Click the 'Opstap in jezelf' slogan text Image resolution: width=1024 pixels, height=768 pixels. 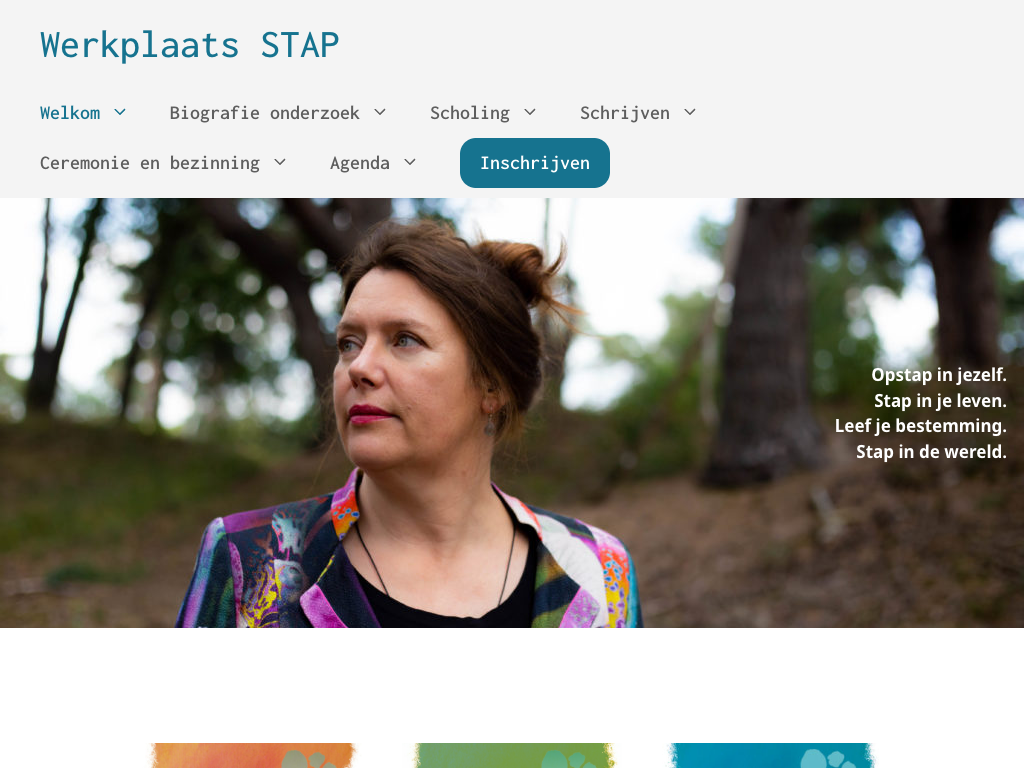(x=939, y=375)
